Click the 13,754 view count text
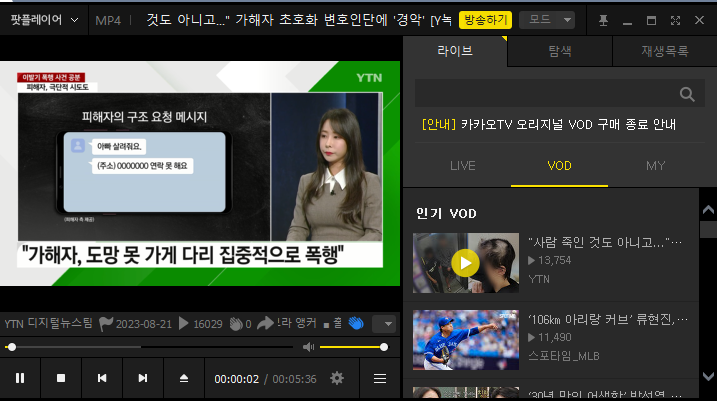Image resolution: width=717 pixels, height=401 pixels. tap(554, 260)
